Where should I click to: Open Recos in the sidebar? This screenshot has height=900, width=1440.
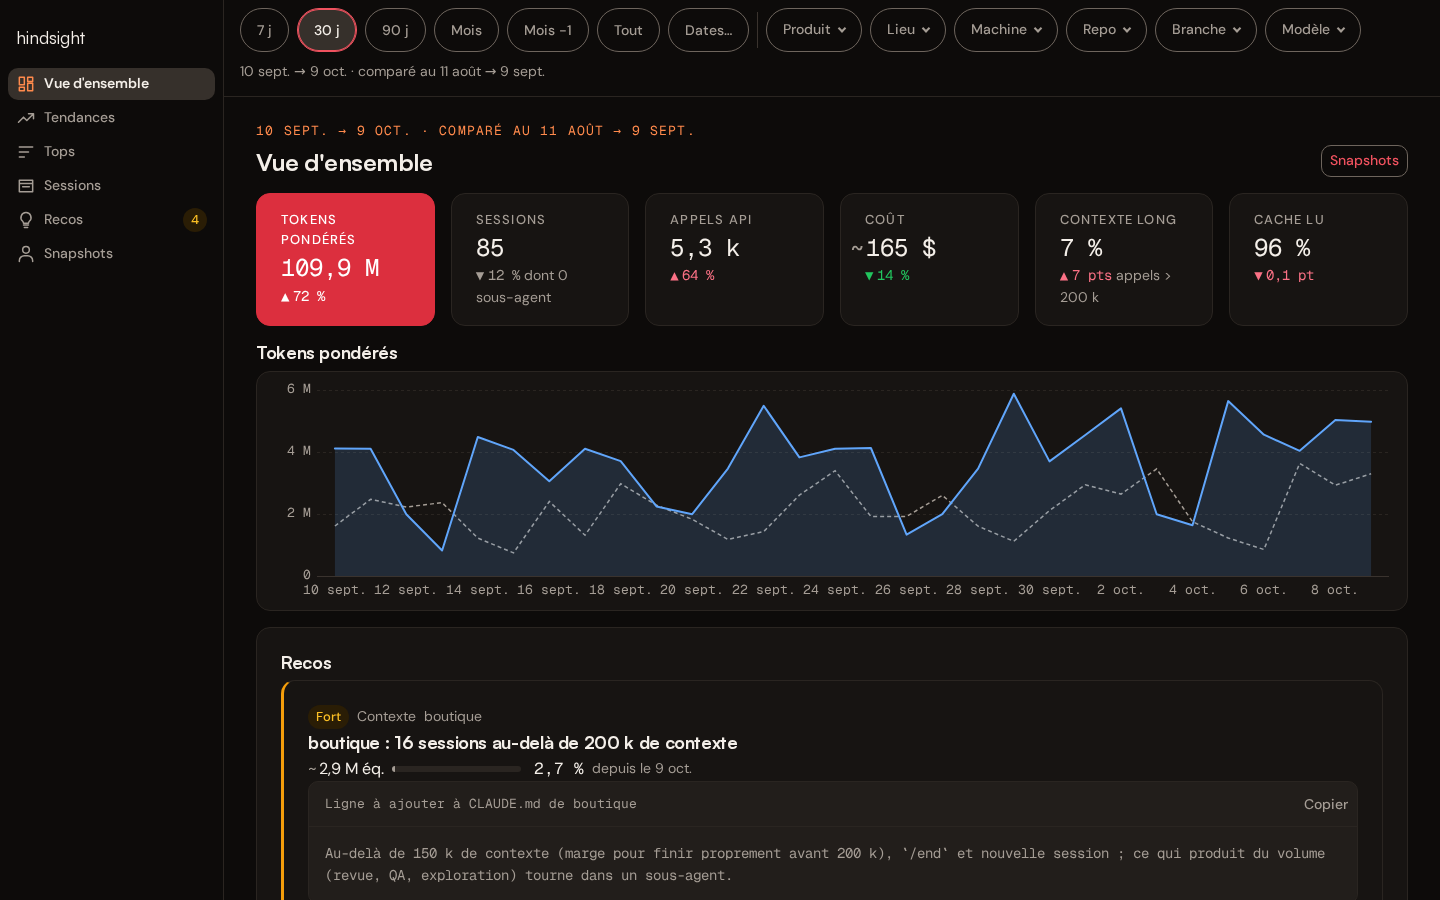[111, 220]
